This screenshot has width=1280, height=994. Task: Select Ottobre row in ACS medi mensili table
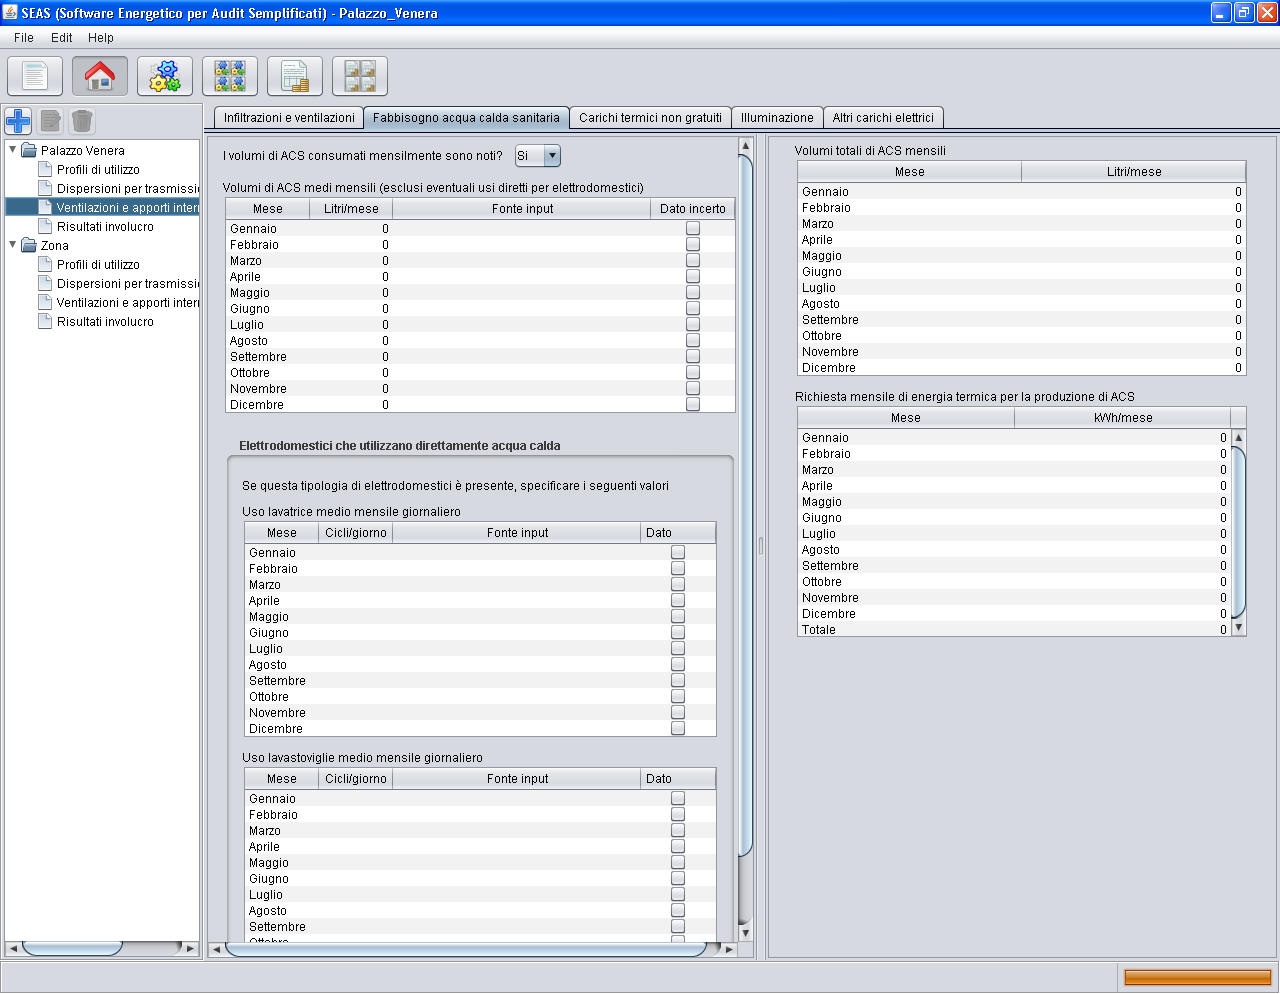(480, 373)
